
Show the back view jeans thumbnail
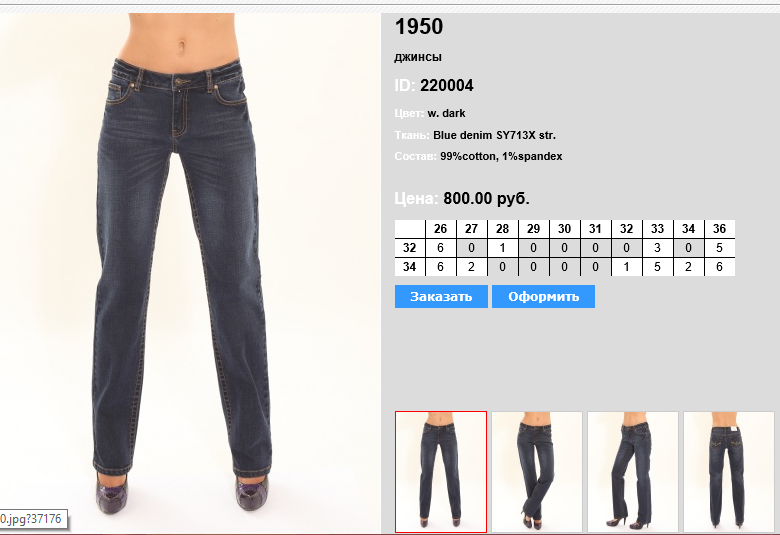coord(729,472)
